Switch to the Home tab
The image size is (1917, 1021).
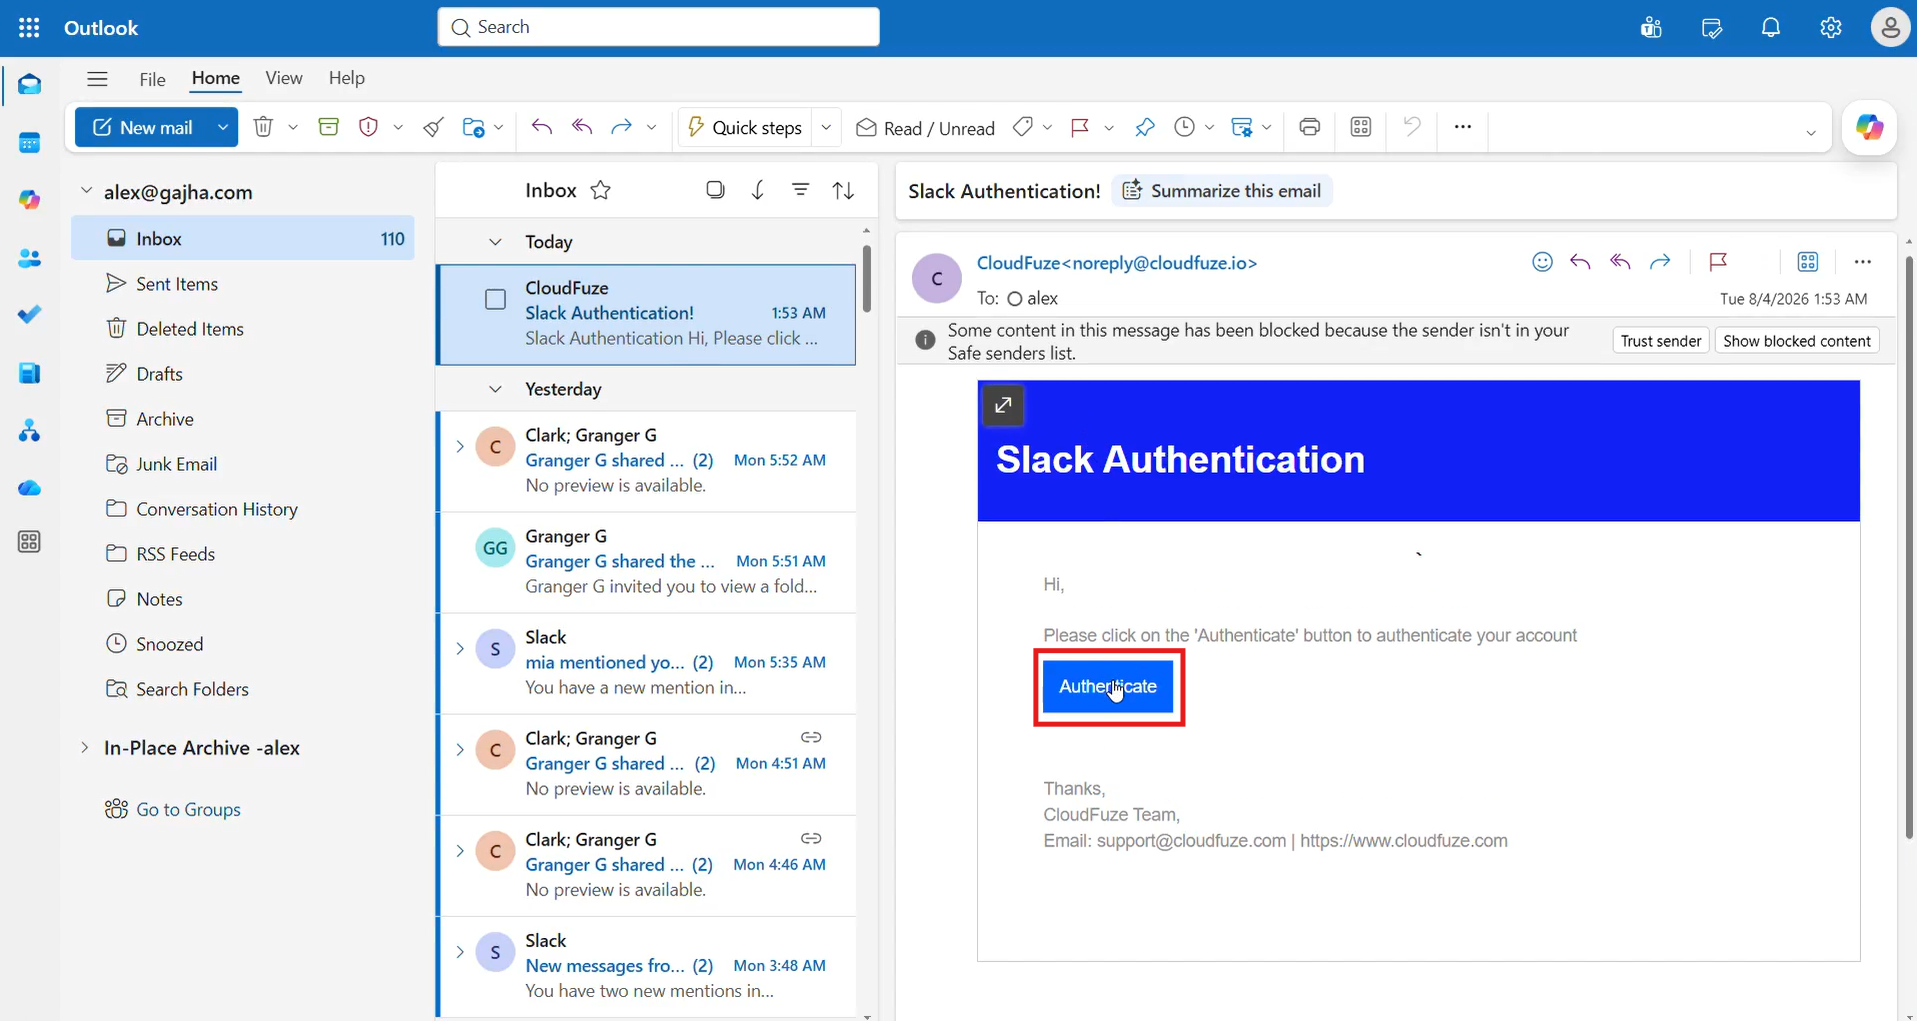(216, 78)
